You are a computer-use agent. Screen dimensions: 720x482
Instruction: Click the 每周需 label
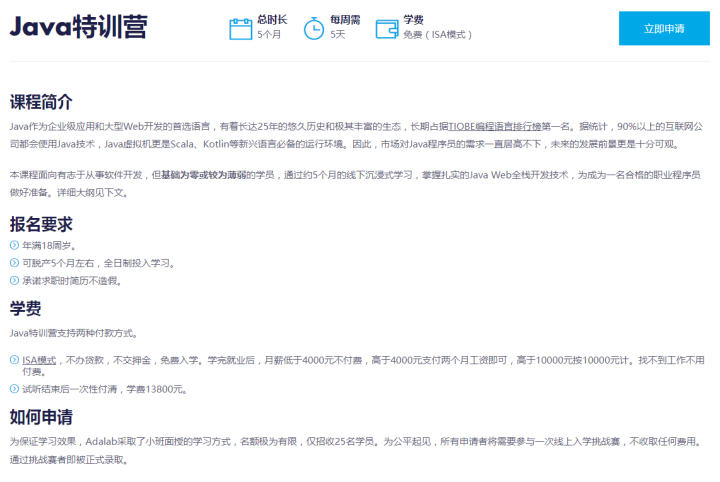click(x=345, y=20)
